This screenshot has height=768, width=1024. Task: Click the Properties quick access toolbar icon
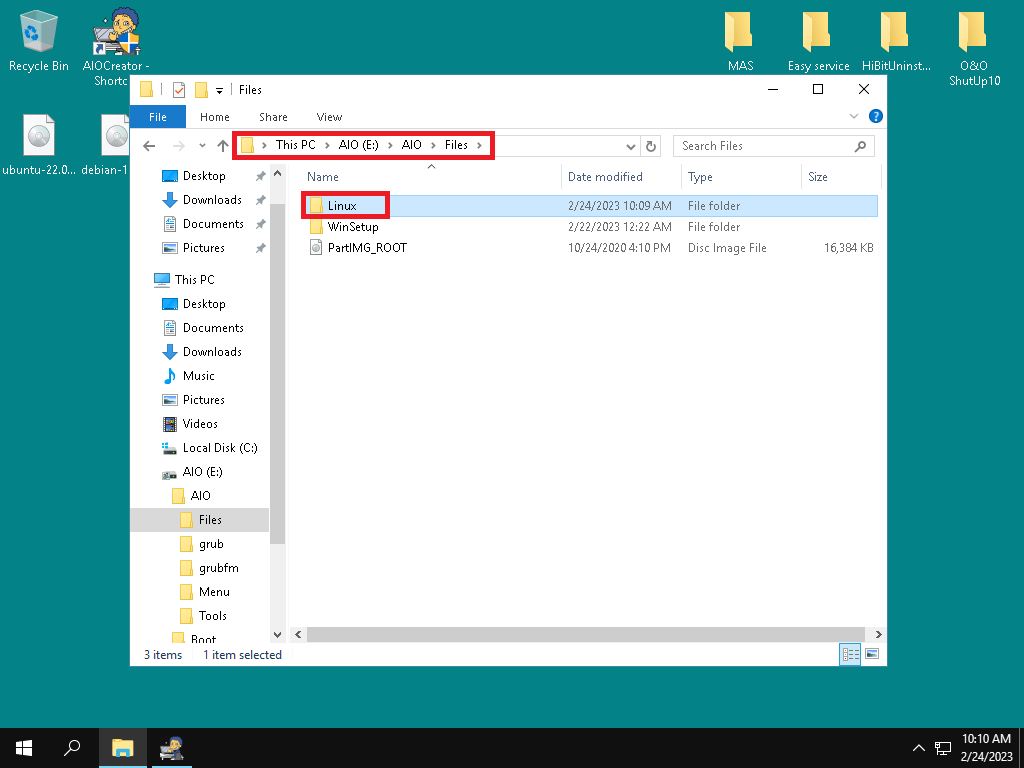[179, 90]
